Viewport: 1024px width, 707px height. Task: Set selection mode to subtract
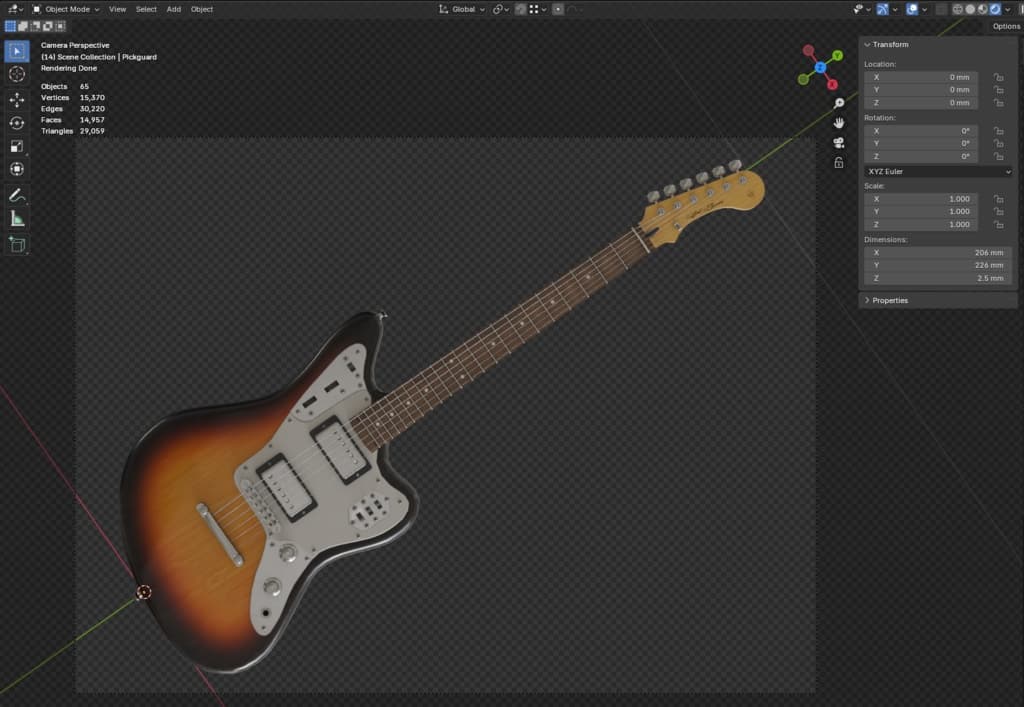pyautogui.click(x=35, y=26)
